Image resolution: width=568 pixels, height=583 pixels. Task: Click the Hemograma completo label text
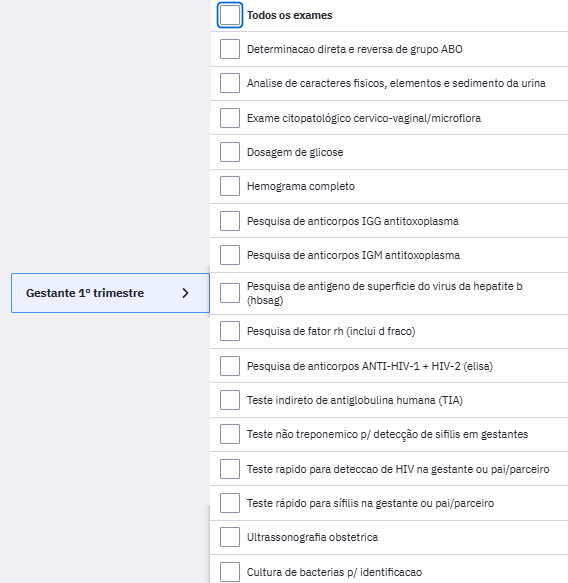[x=301, y=186]
